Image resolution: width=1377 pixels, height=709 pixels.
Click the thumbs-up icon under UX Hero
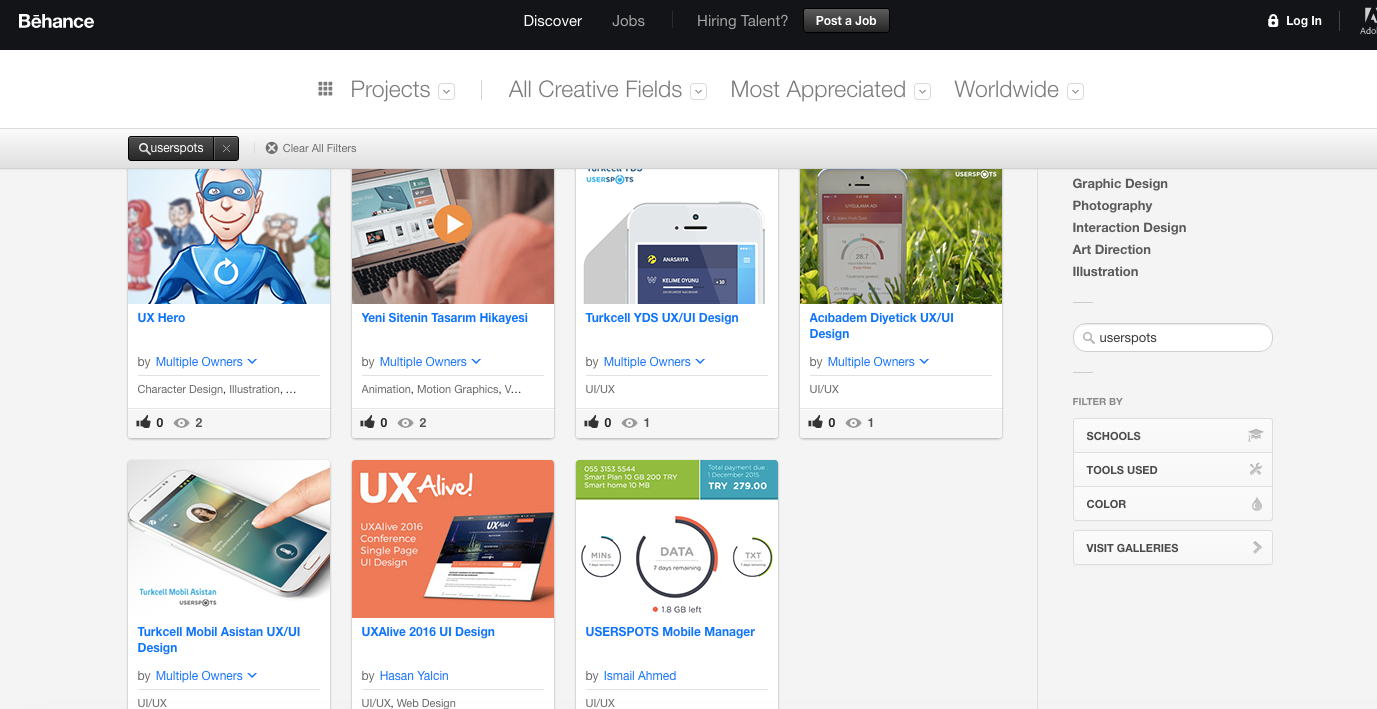(144, 423)
